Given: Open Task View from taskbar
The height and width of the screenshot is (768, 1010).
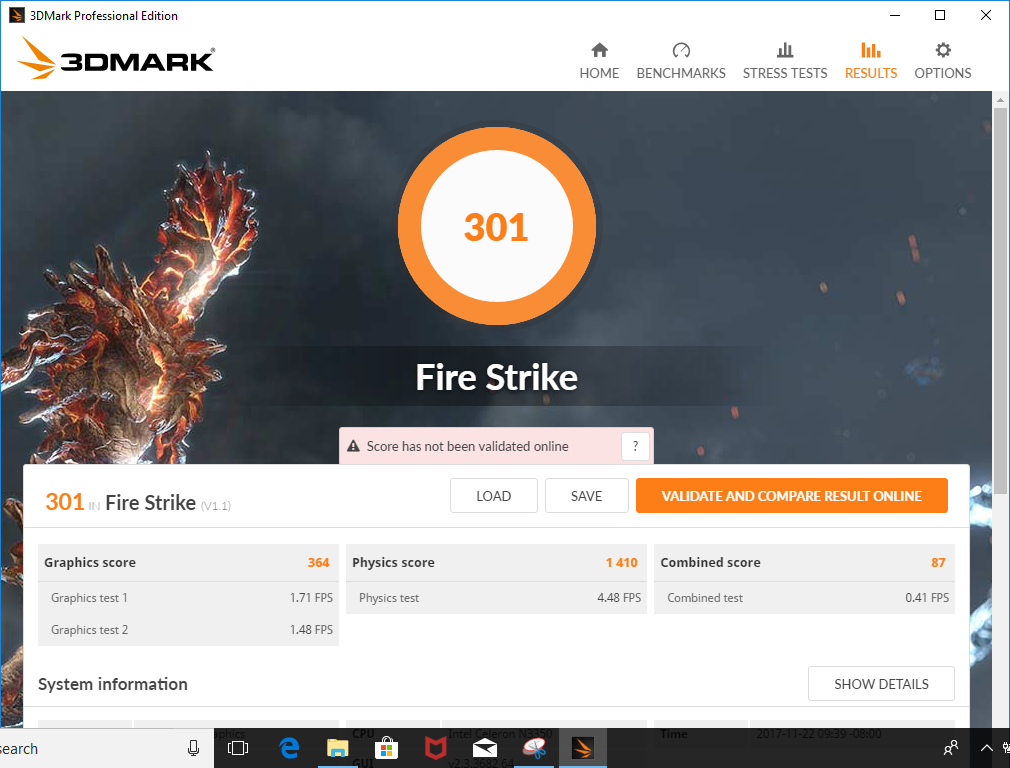Looking at the screenshot, I should tap(238, 748).
